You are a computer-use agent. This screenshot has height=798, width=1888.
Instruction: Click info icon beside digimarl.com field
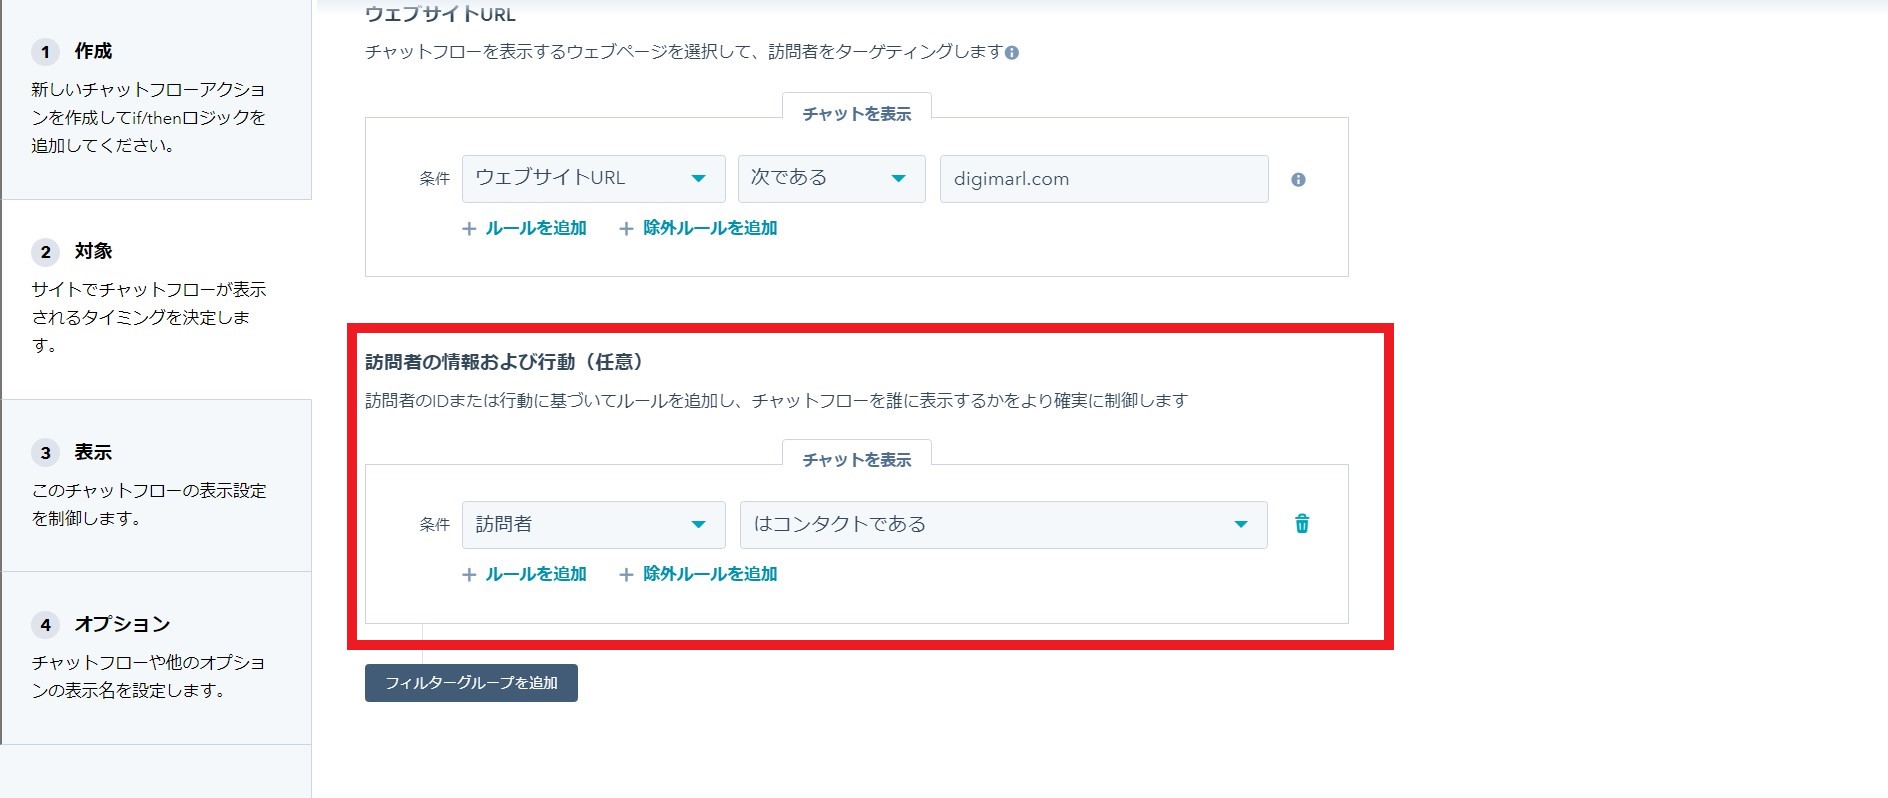coord(1298,180)
